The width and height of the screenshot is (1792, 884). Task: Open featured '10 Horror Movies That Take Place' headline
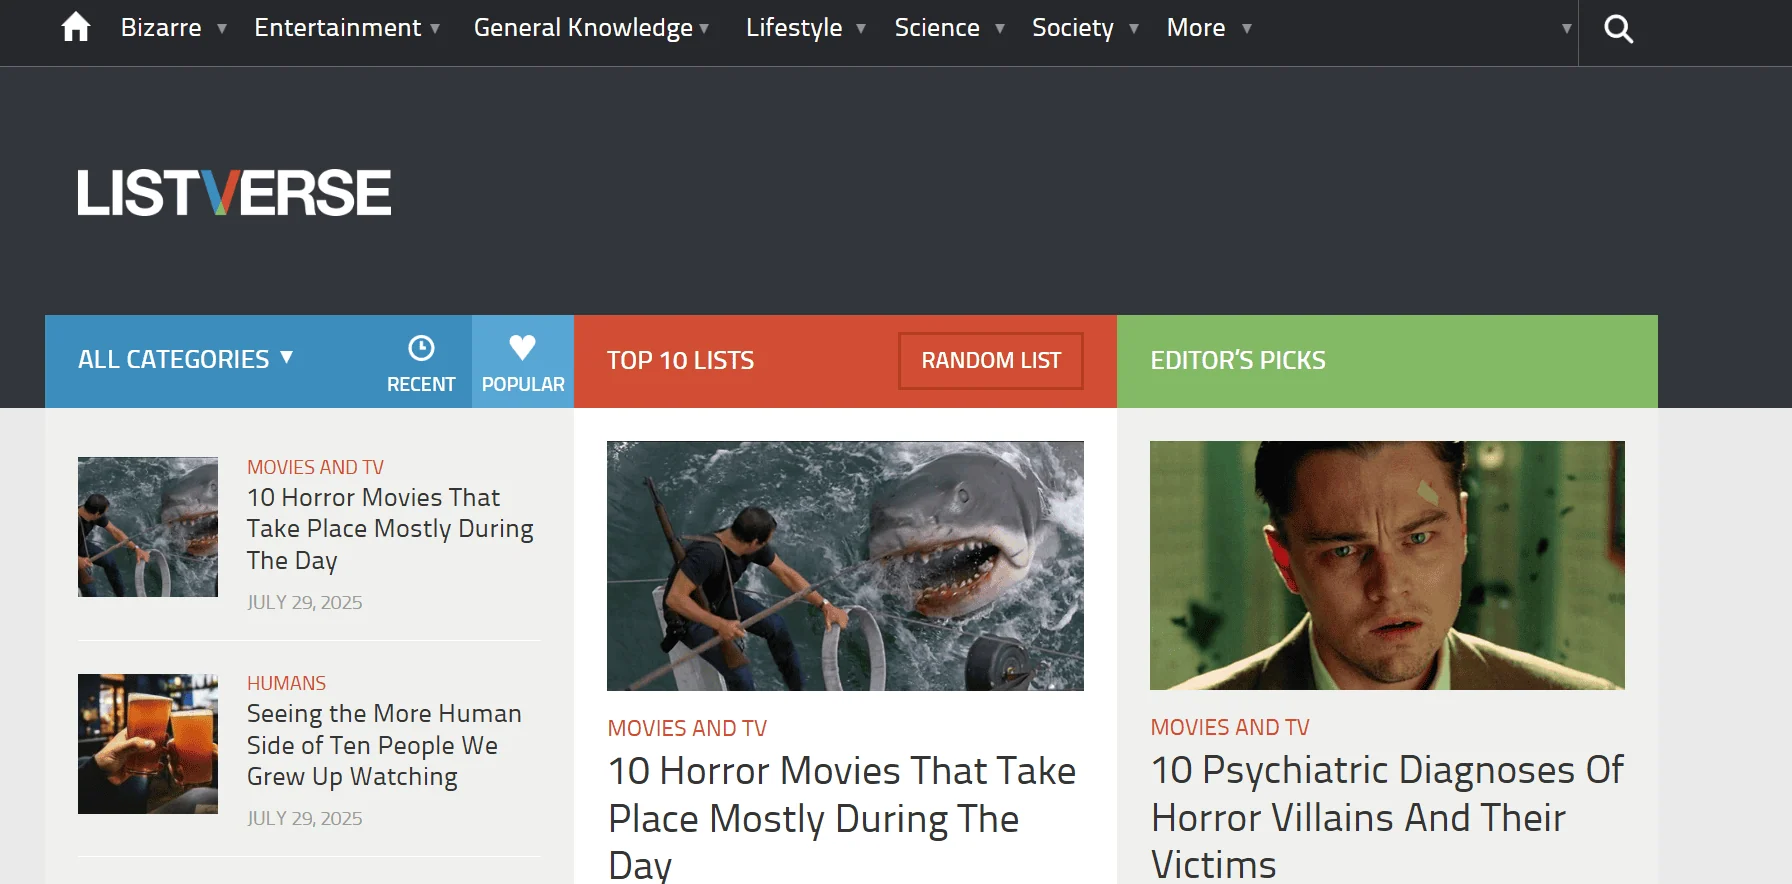[x=842, y=818]
